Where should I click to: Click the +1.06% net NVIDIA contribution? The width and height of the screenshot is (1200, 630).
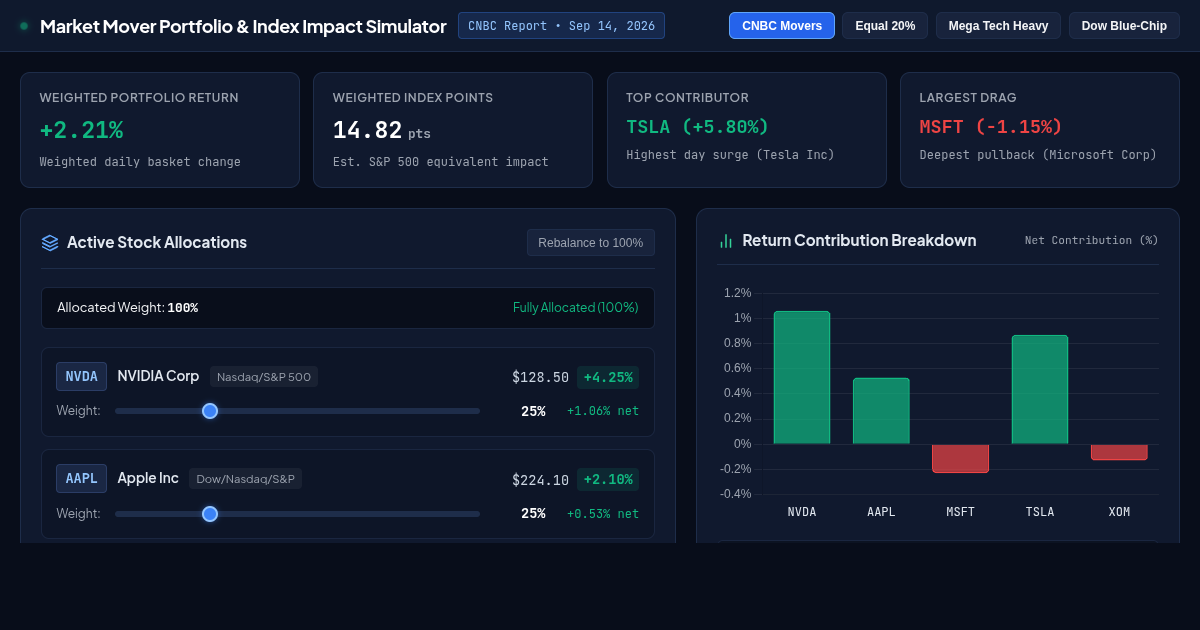point(603,411)
